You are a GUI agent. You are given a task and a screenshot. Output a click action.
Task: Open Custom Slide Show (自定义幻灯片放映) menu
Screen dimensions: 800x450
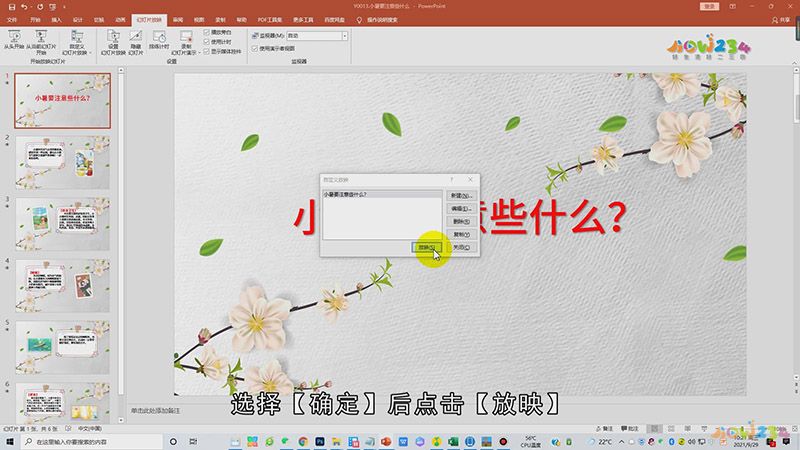click(77, 43)
